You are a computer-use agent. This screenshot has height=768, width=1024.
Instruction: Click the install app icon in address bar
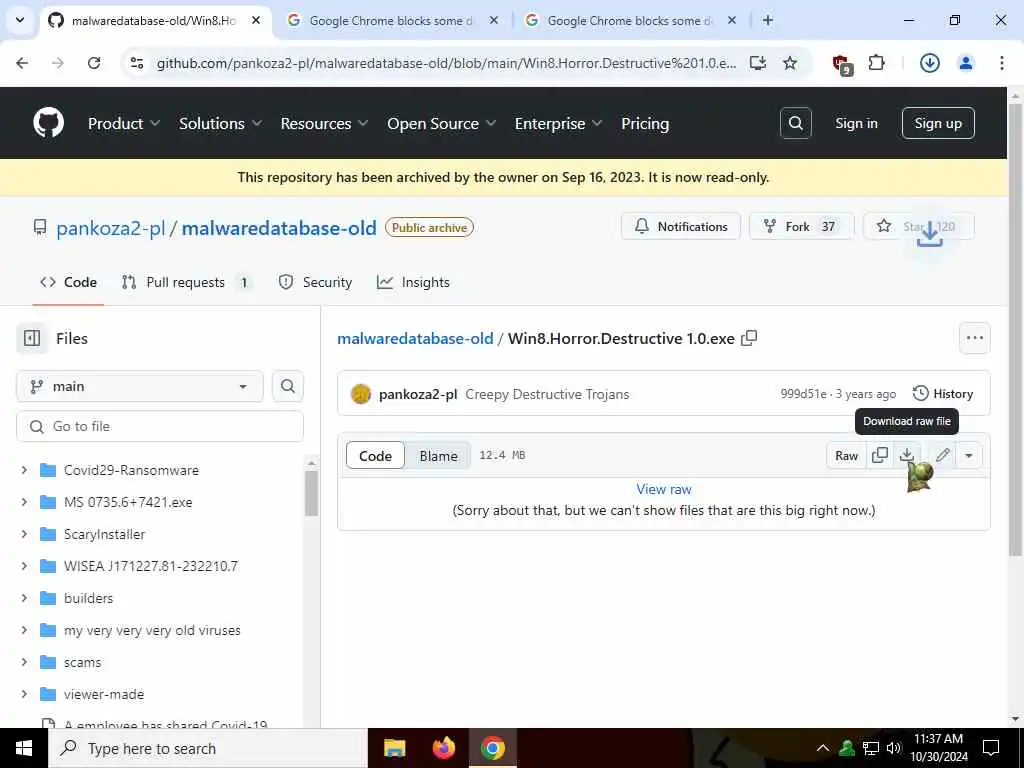point(758,63)
